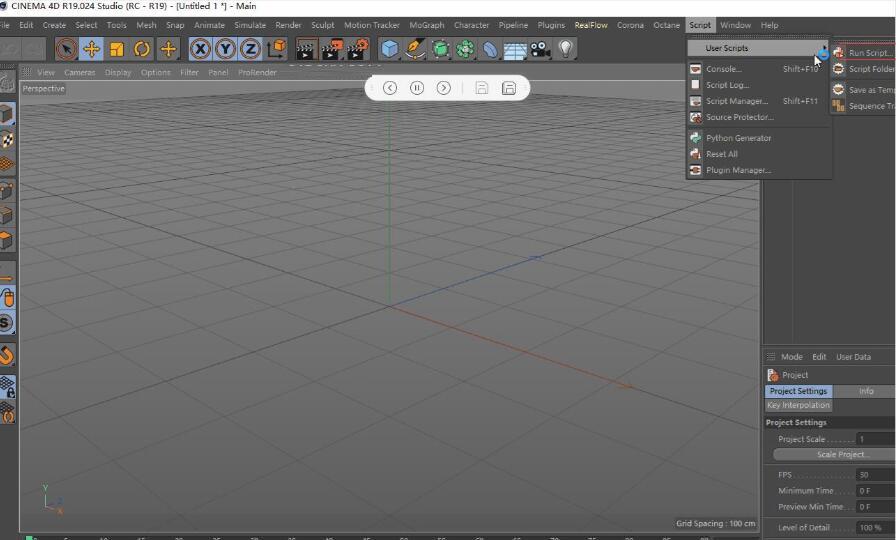Toggle Z axis lock
This screenshot has width=896, height=540.
pyautogui.click(x=250, y=49)
